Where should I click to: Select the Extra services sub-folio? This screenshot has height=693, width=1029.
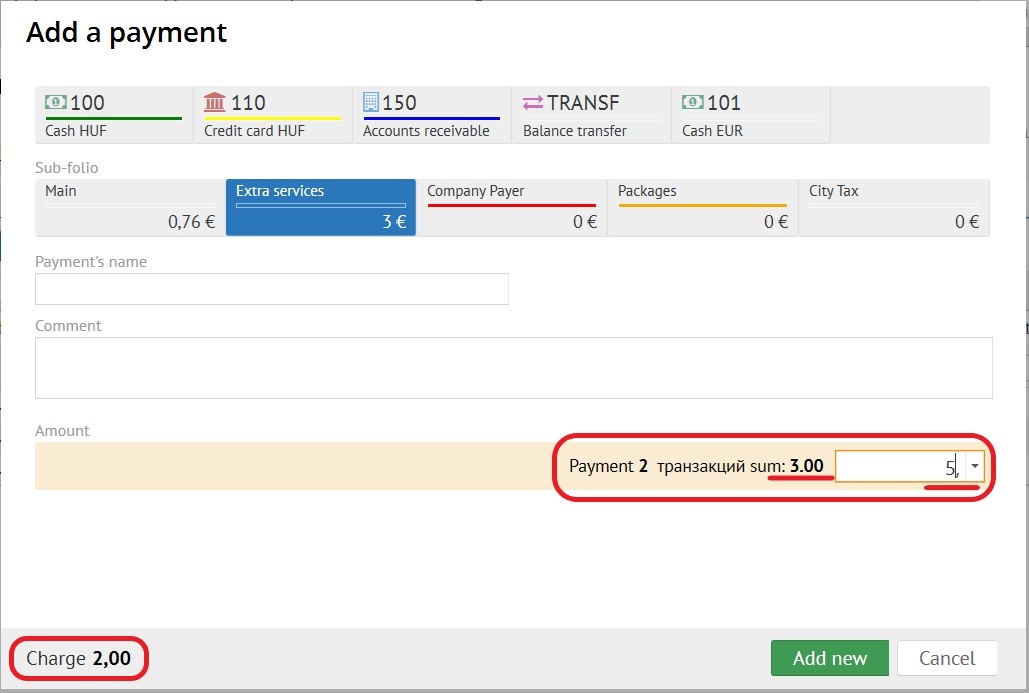(320, 208)
